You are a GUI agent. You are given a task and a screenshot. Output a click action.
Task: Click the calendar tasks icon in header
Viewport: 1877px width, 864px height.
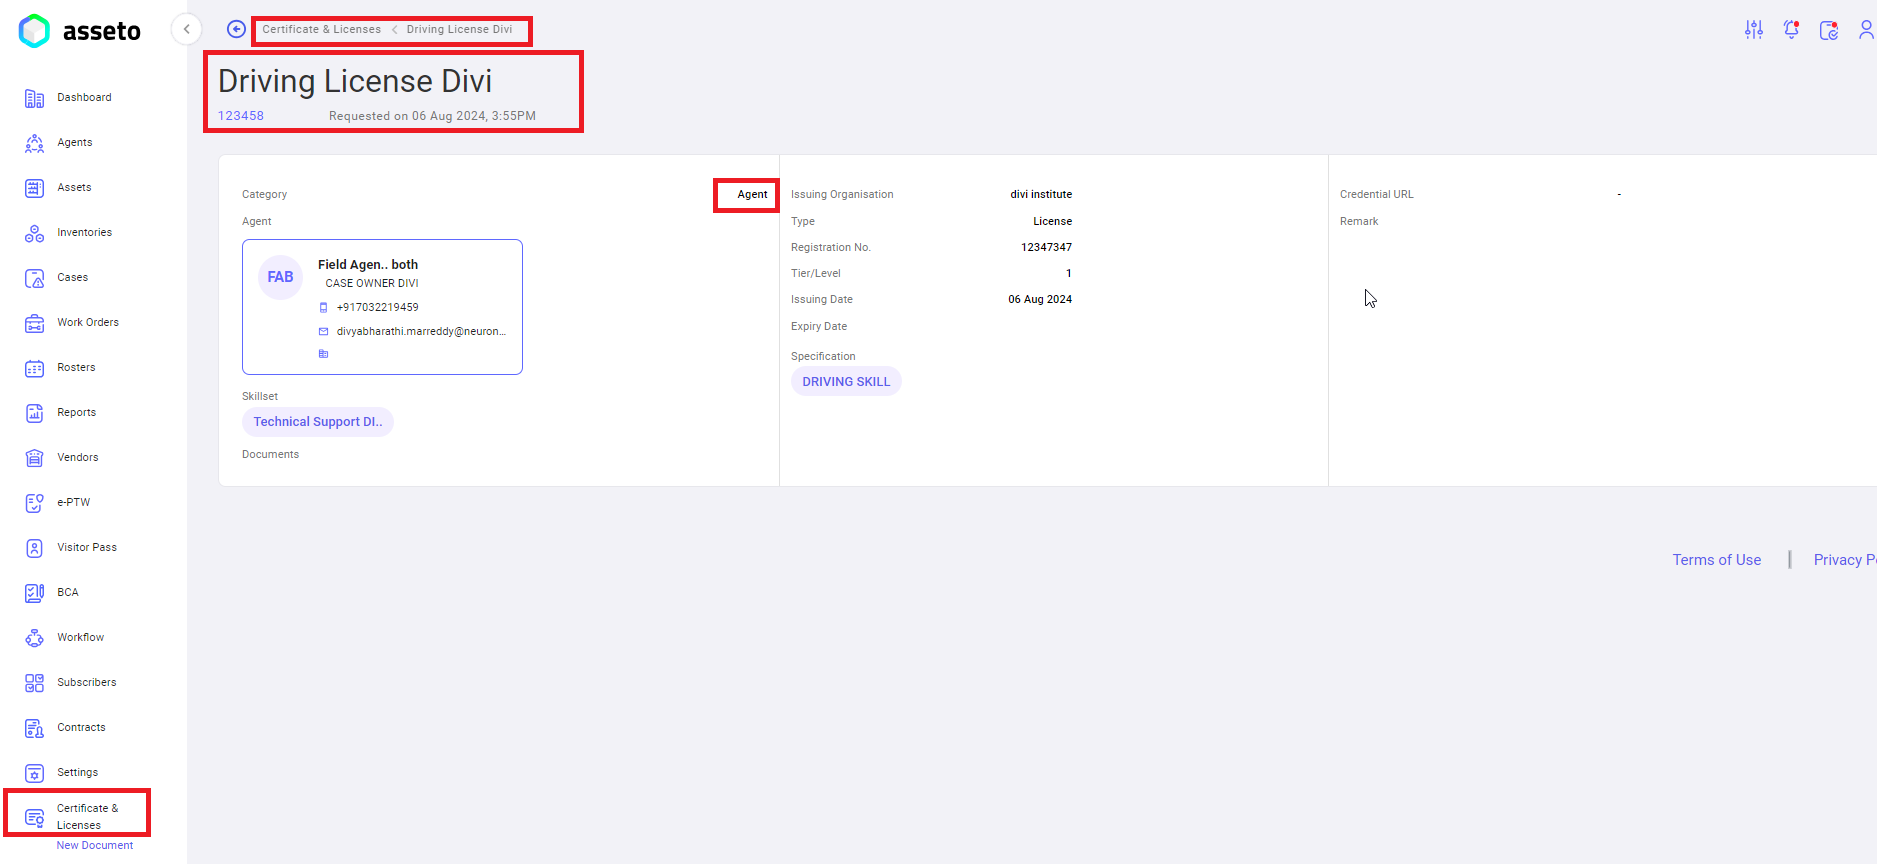coord(1828,30)
